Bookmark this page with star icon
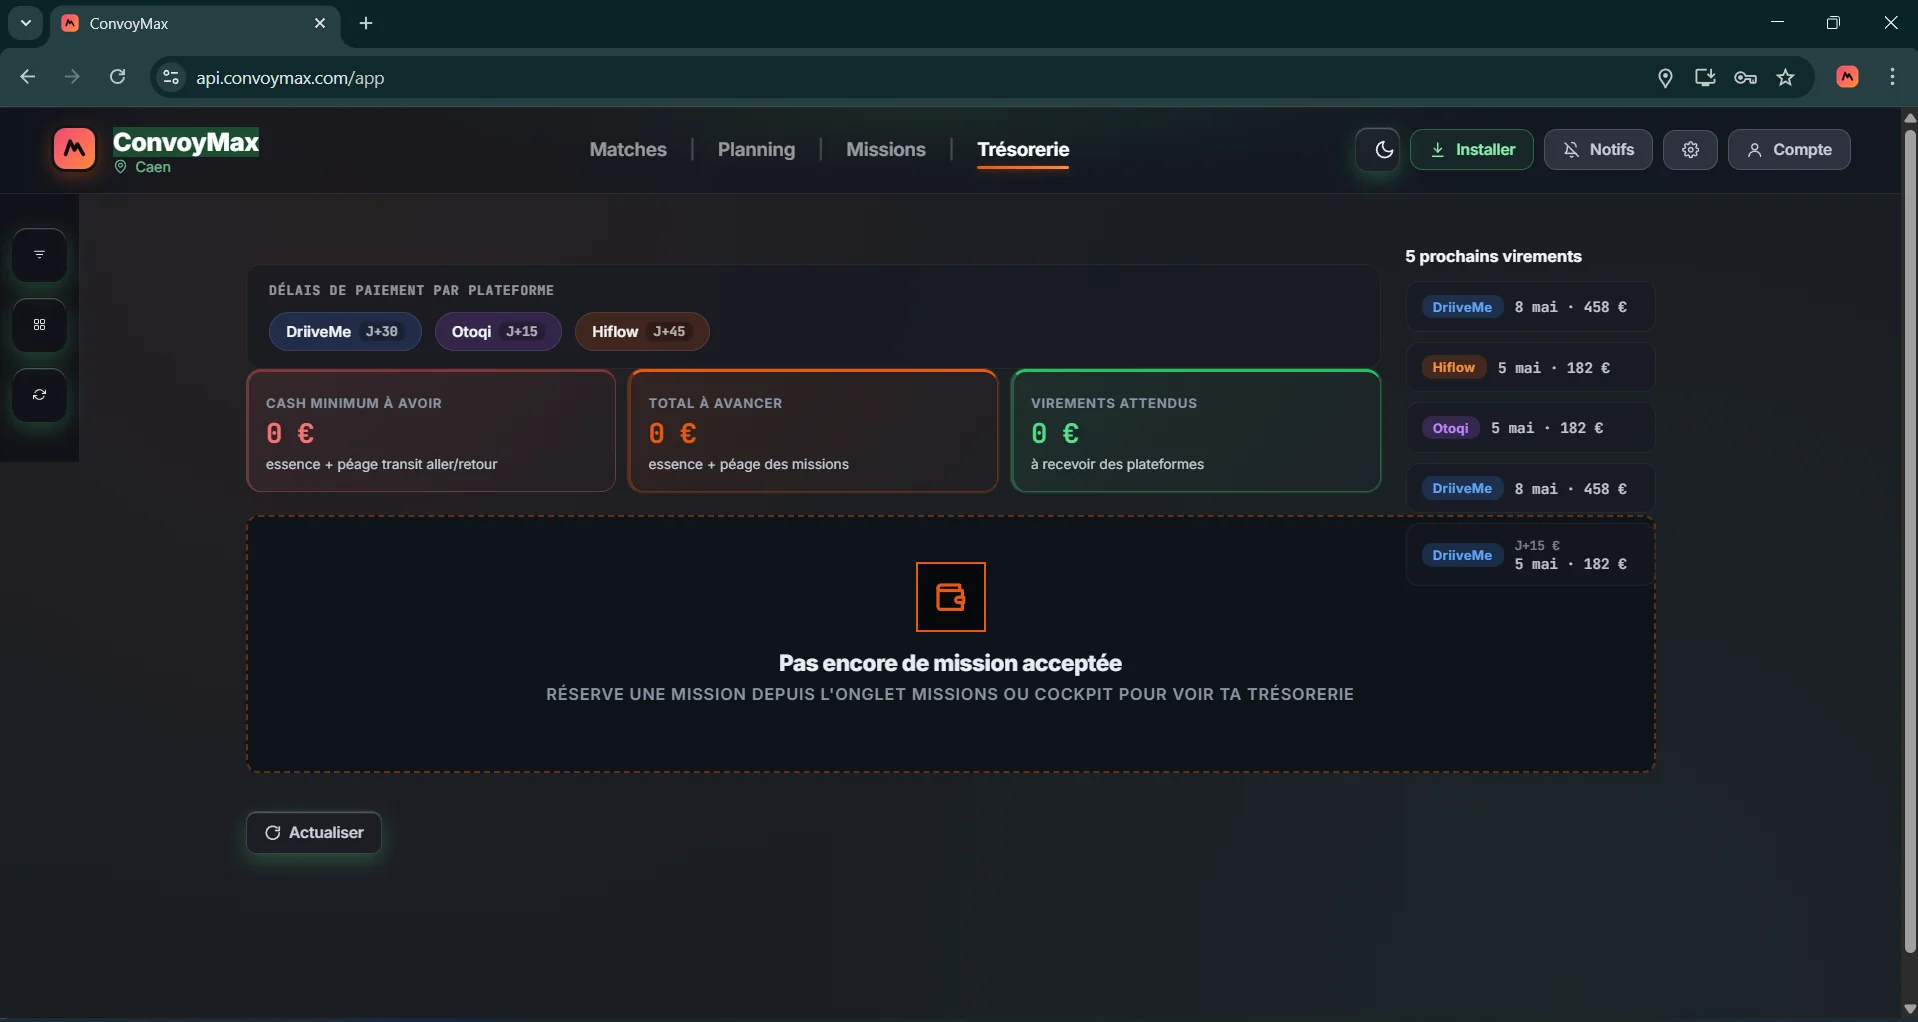Viewport: 1918px width, 1022px height. click(1786, 78)
